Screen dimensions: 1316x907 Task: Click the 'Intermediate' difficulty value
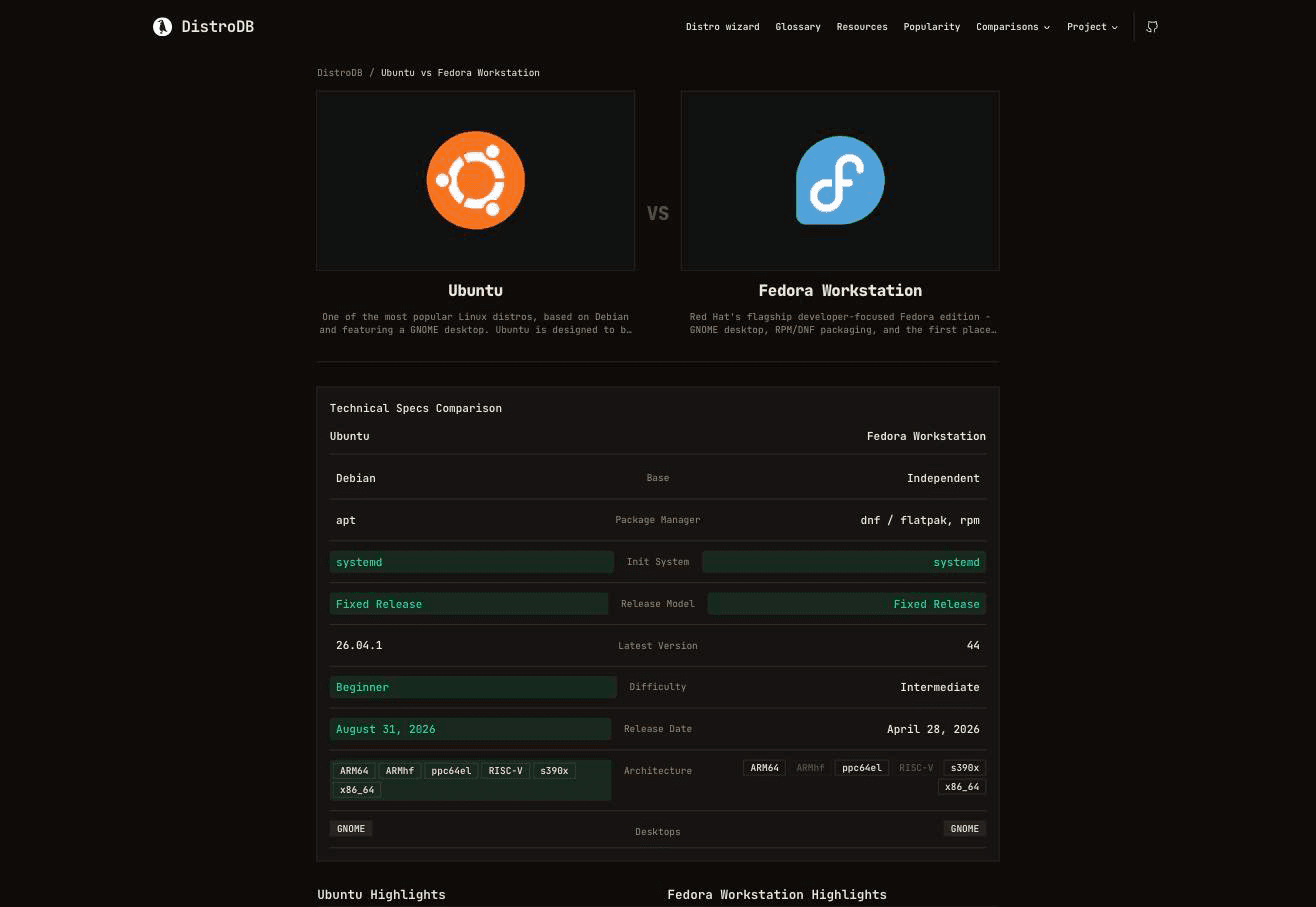click(x=940, y=687)
